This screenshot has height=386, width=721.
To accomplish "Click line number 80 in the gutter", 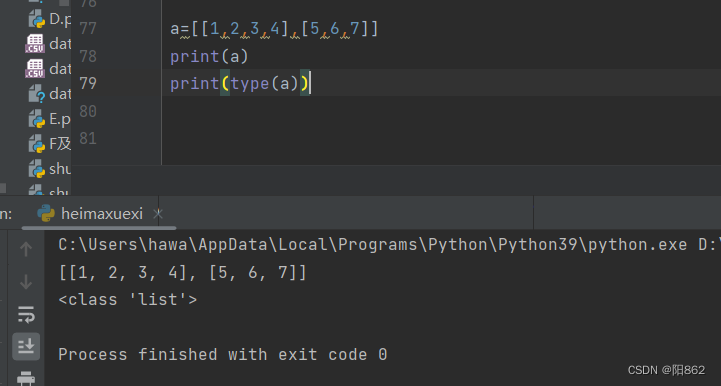I will pos(88,111).
